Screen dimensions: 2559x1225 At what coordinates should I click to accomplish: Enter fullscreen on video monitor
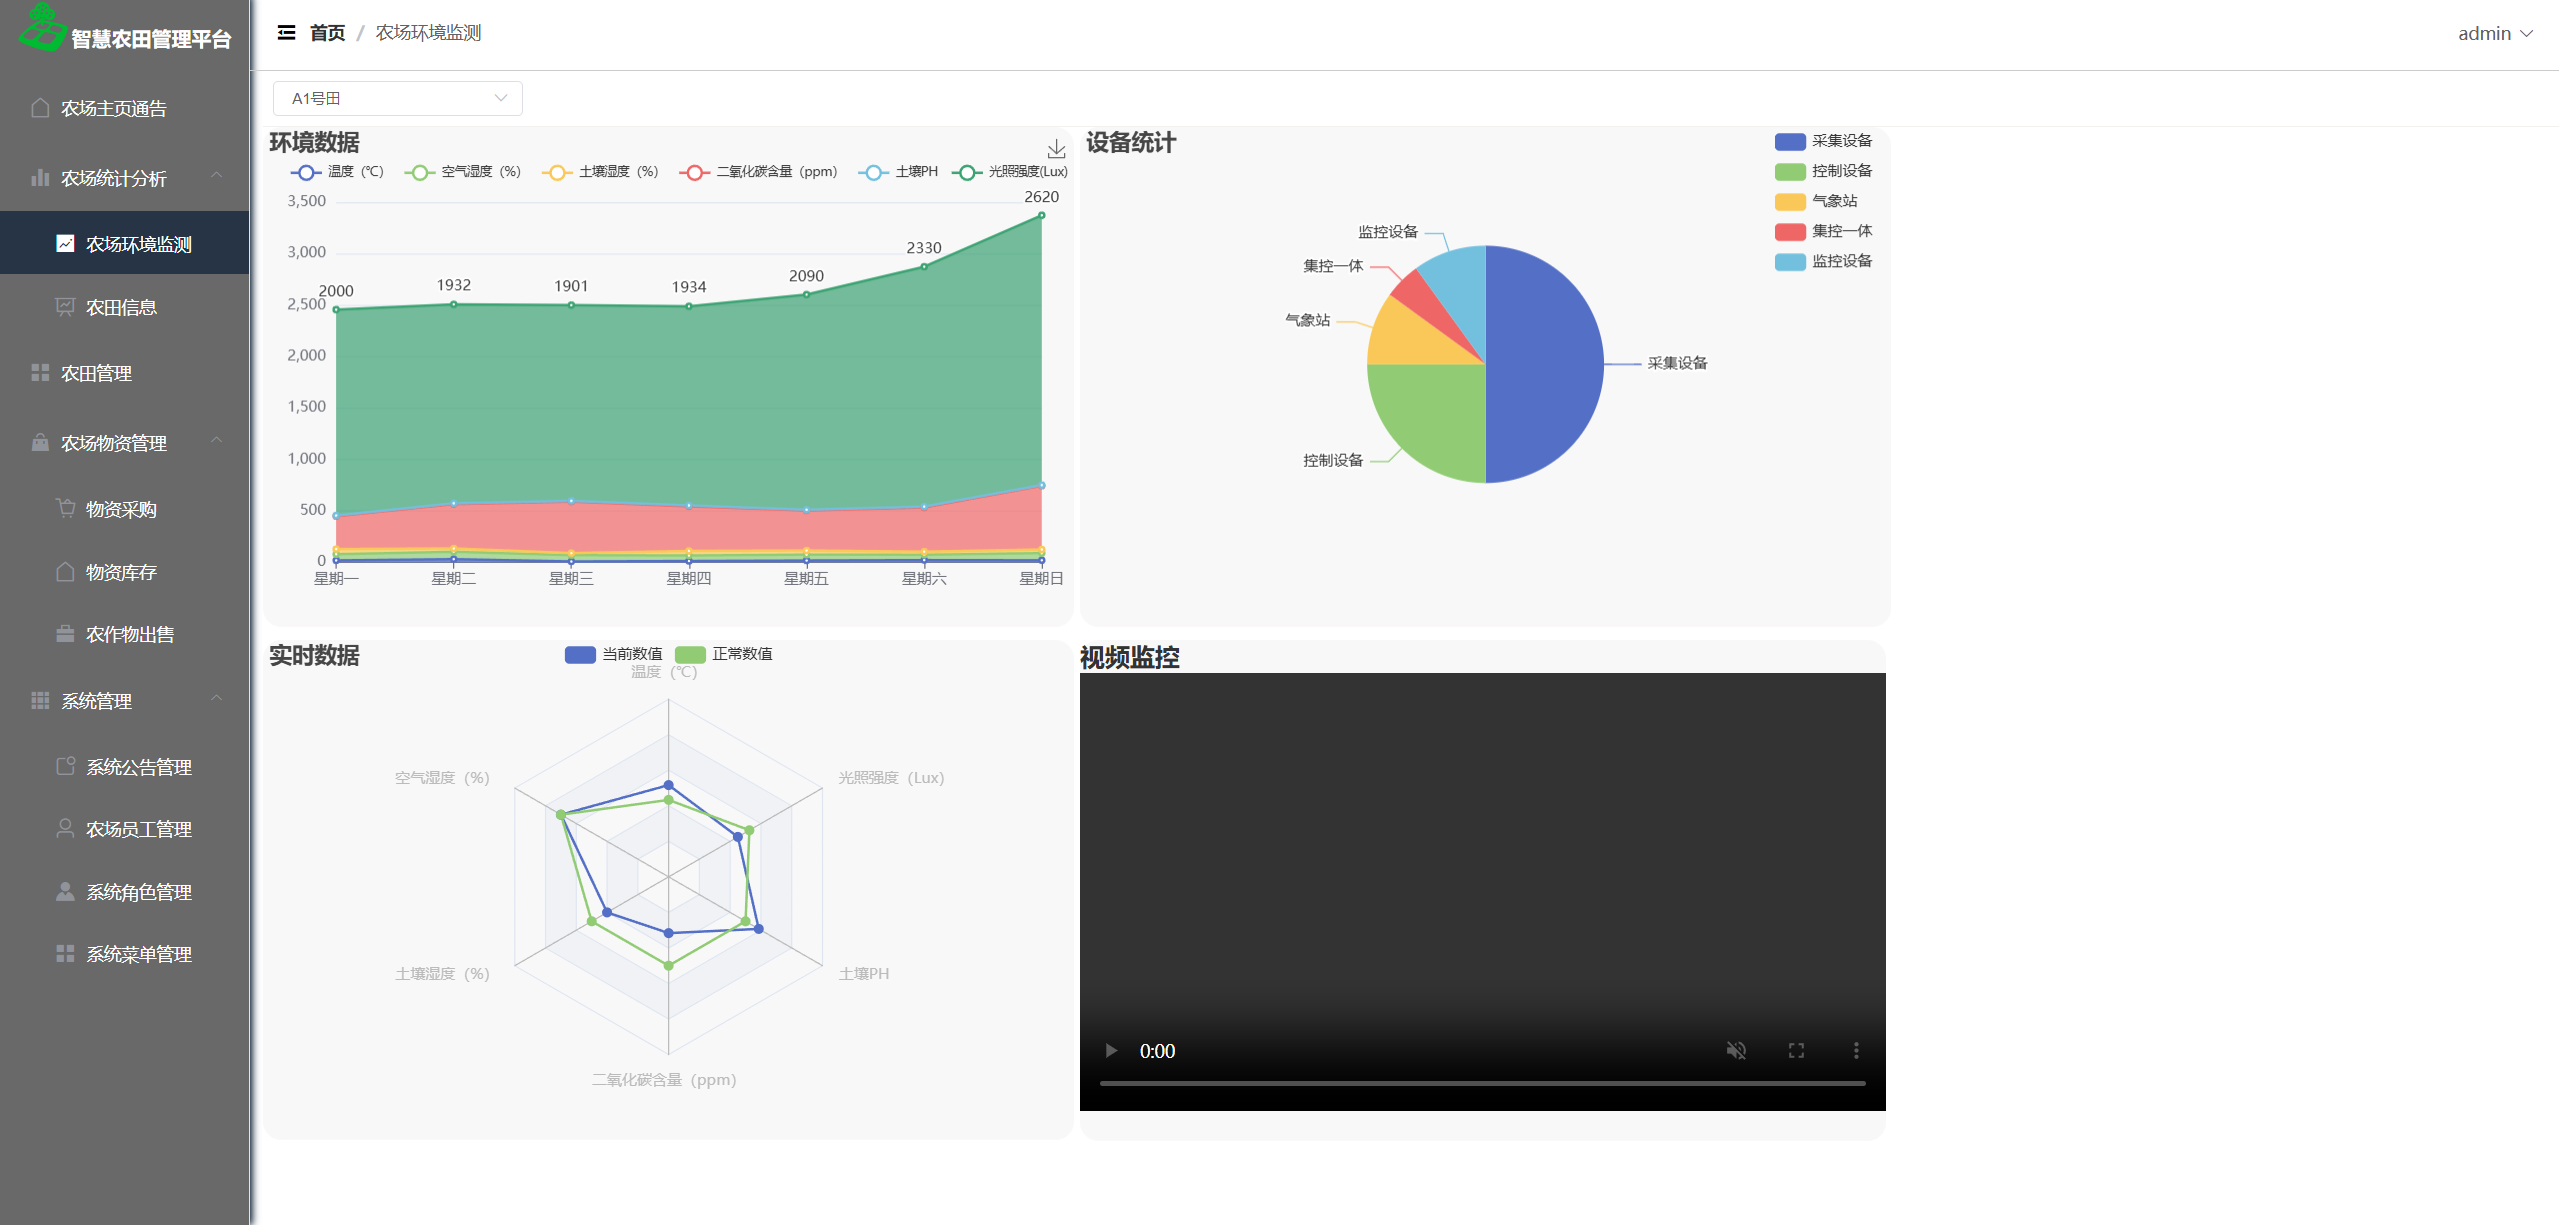(1796, 1050)
